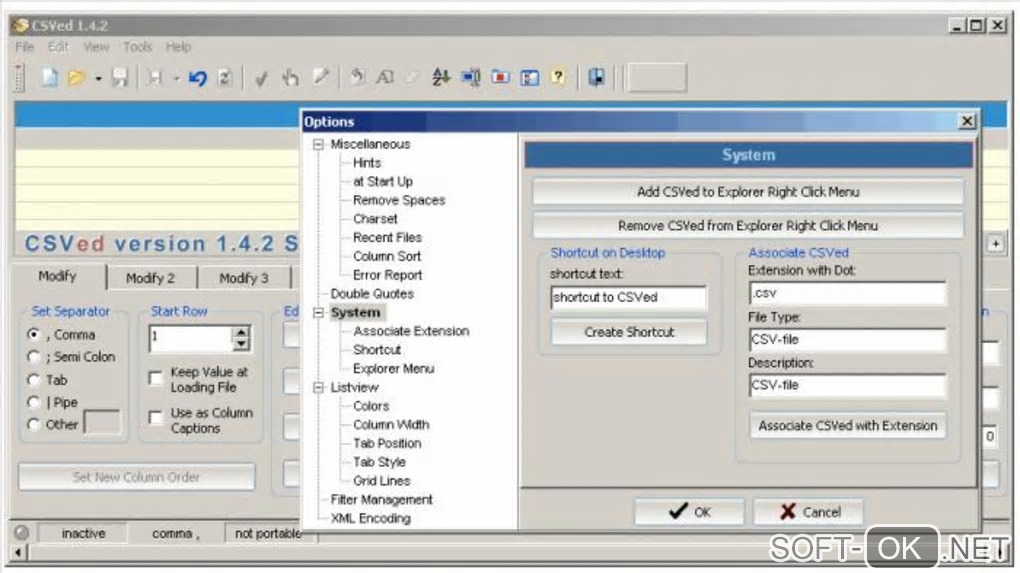Click the File Type input field
The width and height of the screenshot is (1020, 573).
(x=848, y=340)
